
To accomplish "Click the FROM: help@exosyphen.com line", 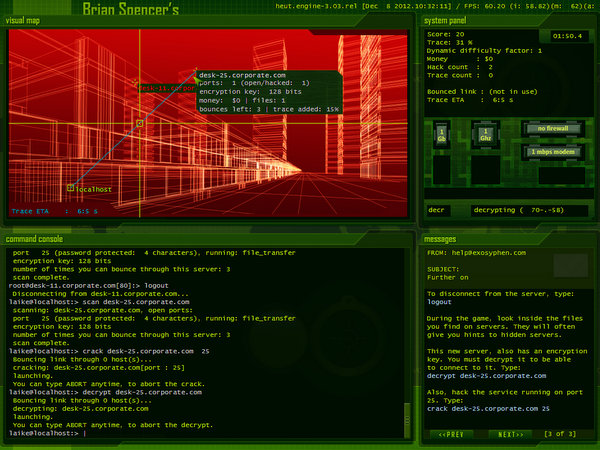I will (x=476, y=253).
